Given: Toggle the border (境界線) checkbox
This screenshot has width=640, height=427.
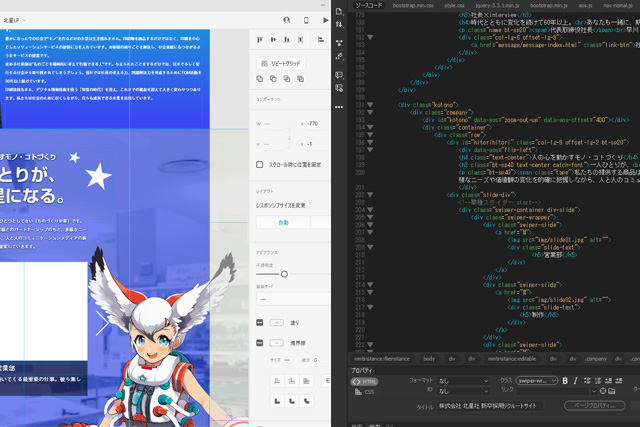Looking at the screenshot, I should [x=260, y=343].
